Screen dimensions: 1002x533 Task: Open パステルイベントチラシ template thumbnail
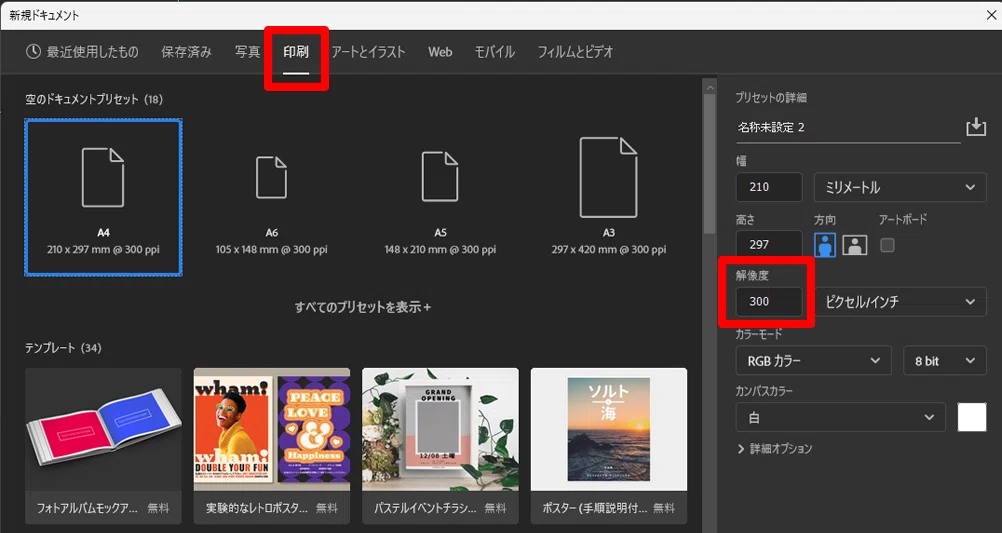(x=440, y=429)
